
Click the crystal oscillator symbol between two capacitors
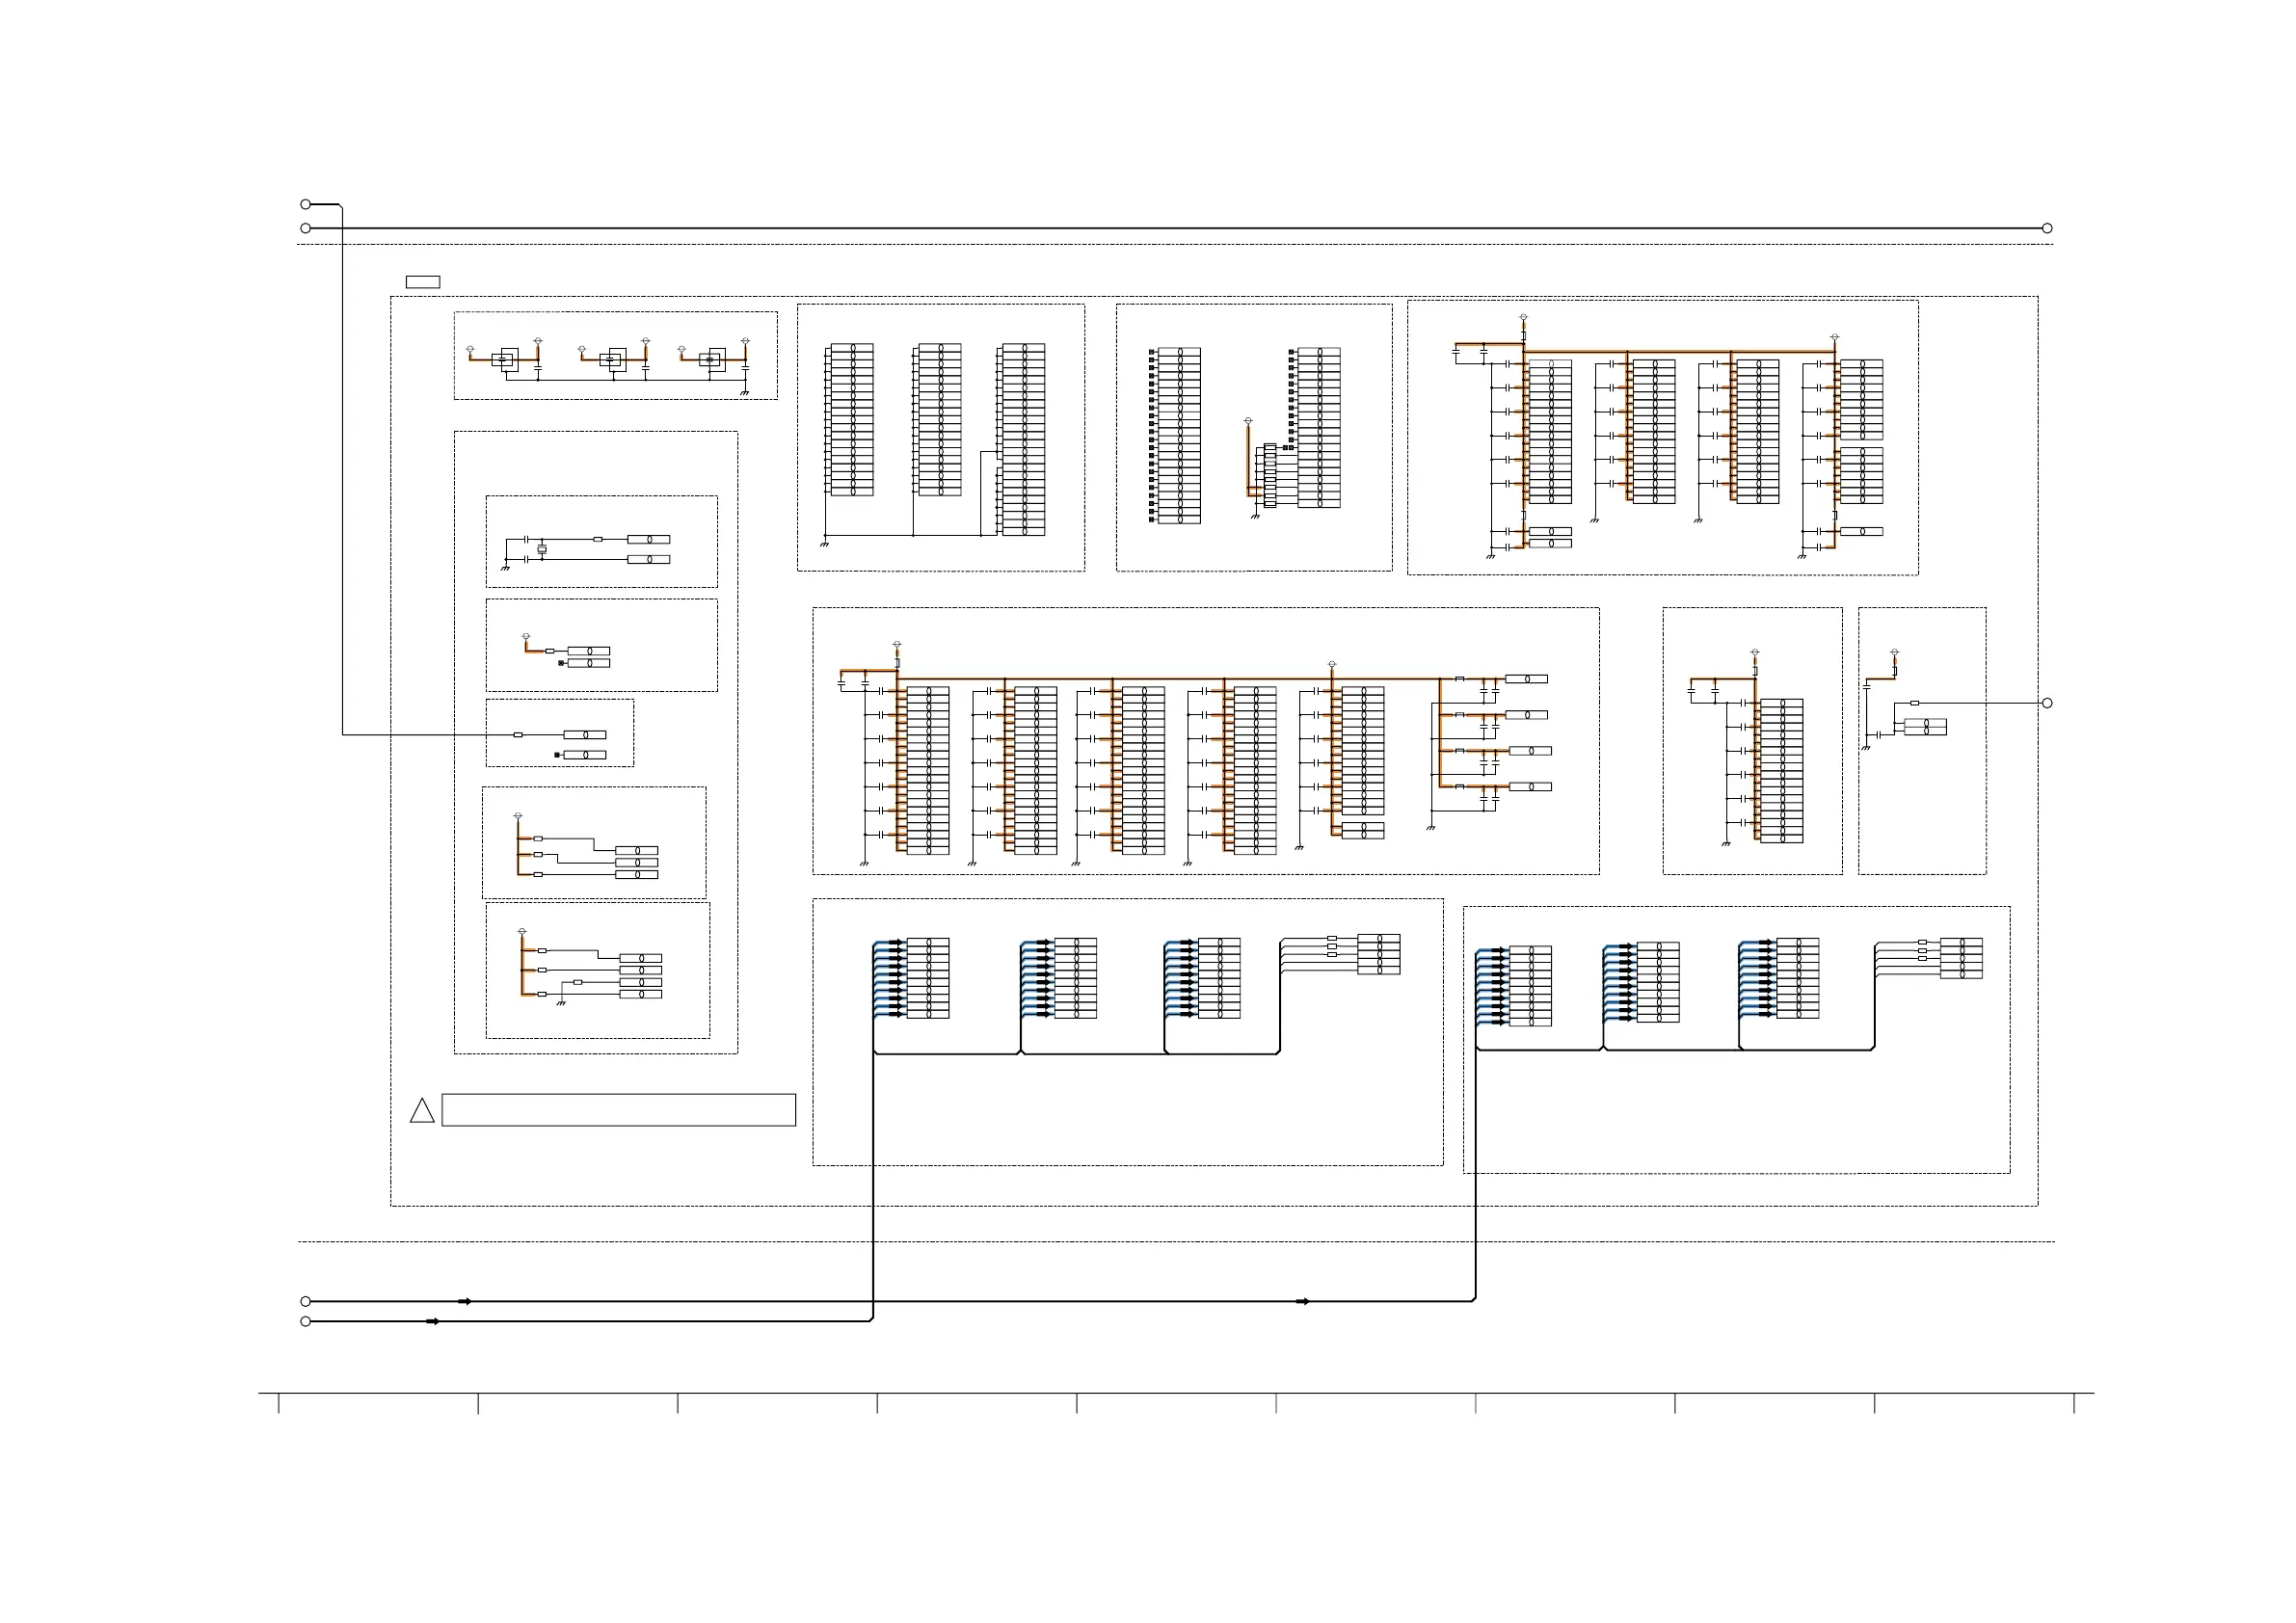pyautogui.click(x=542, y=549)
